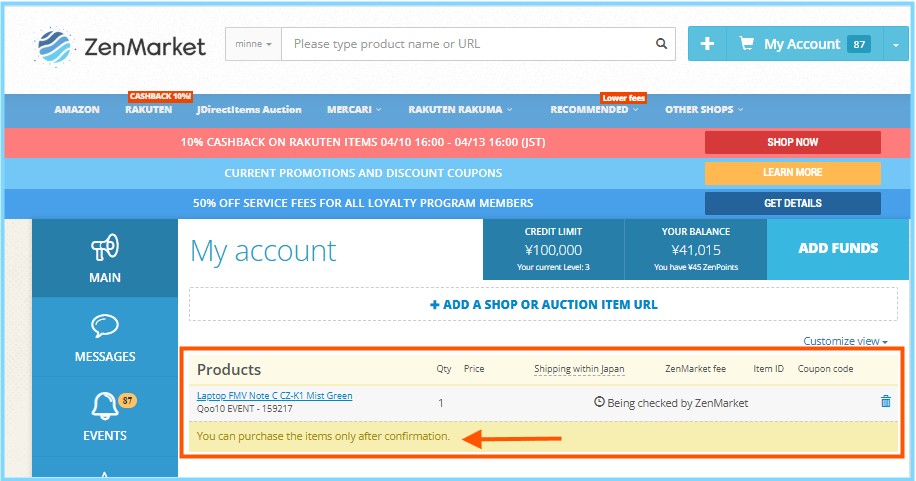Click the Shipping within Japan column header

pyautogui.click(x=579, y=369)
